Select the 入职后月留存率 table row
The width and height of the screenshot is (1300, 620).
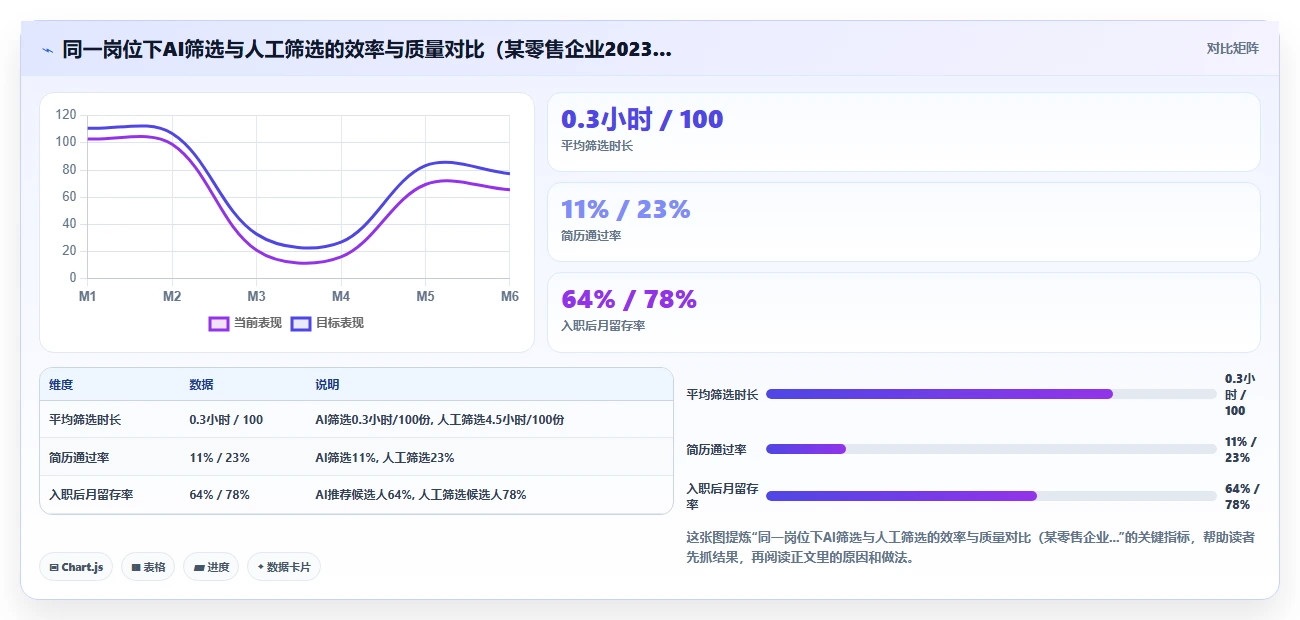356,494
